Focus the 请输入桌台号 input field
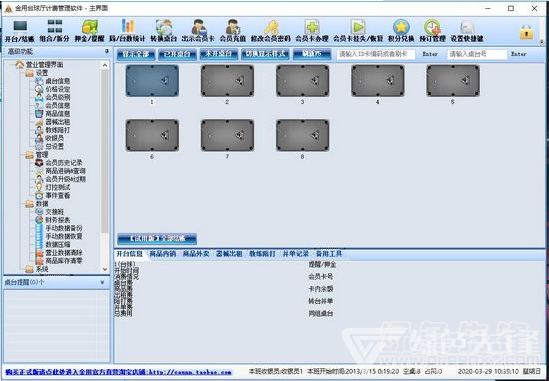 tap(477, 54)
